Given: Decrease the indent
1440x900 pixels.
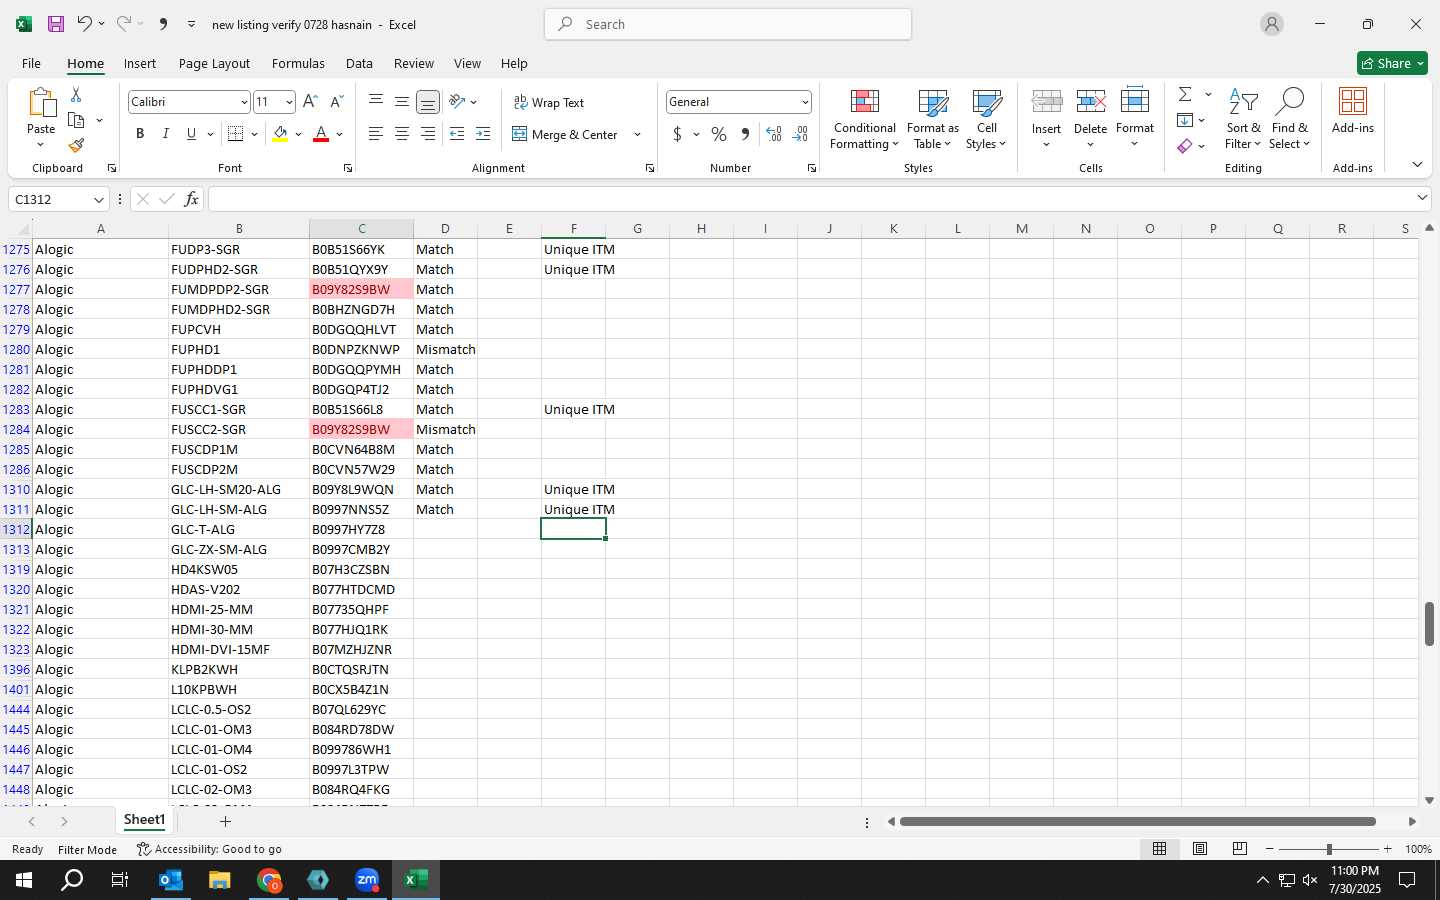Looking at the screenshot, I should point(457,134).
